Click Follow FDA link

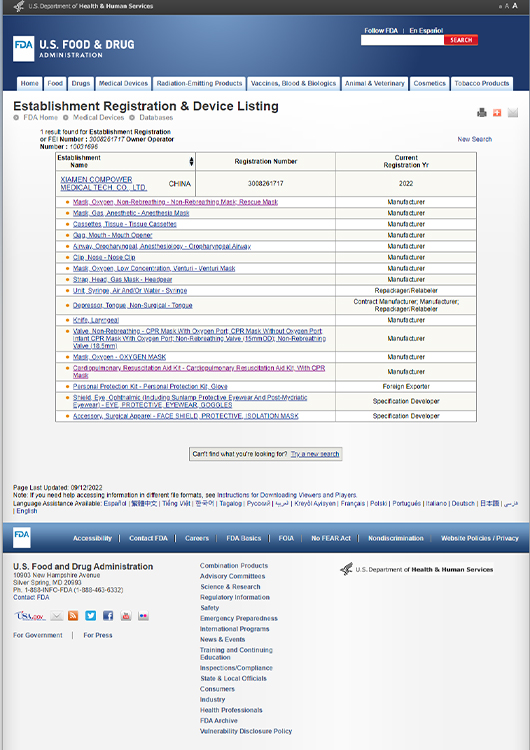(x=381, y=30)
